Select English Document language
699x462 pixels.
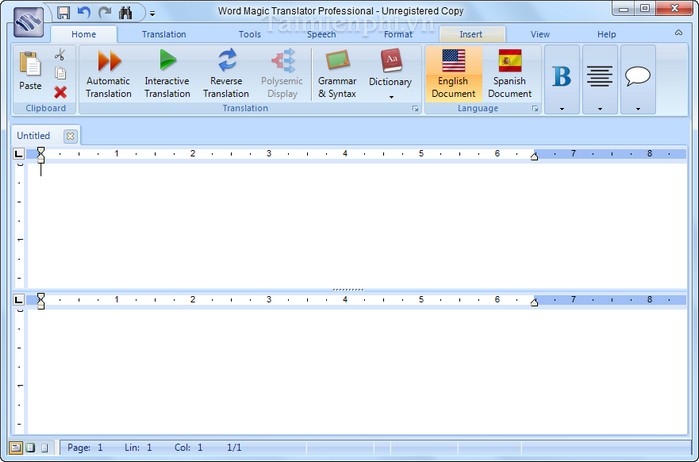[453, 74]
